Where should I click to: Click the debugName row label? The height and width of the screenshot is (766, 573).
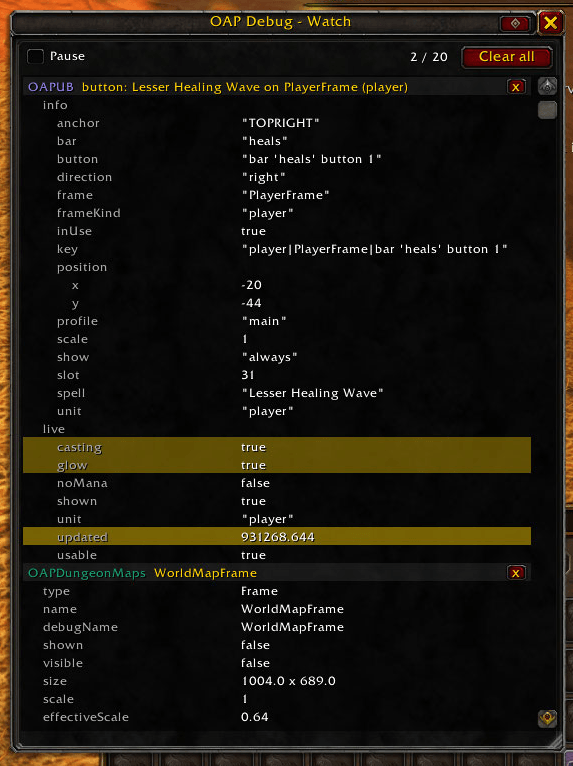click(x=80, y=627)
